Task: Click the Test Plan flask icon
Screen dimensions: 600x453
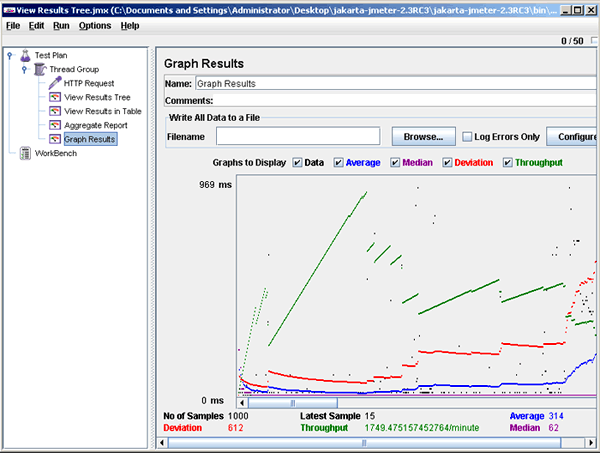Action: 25,55
